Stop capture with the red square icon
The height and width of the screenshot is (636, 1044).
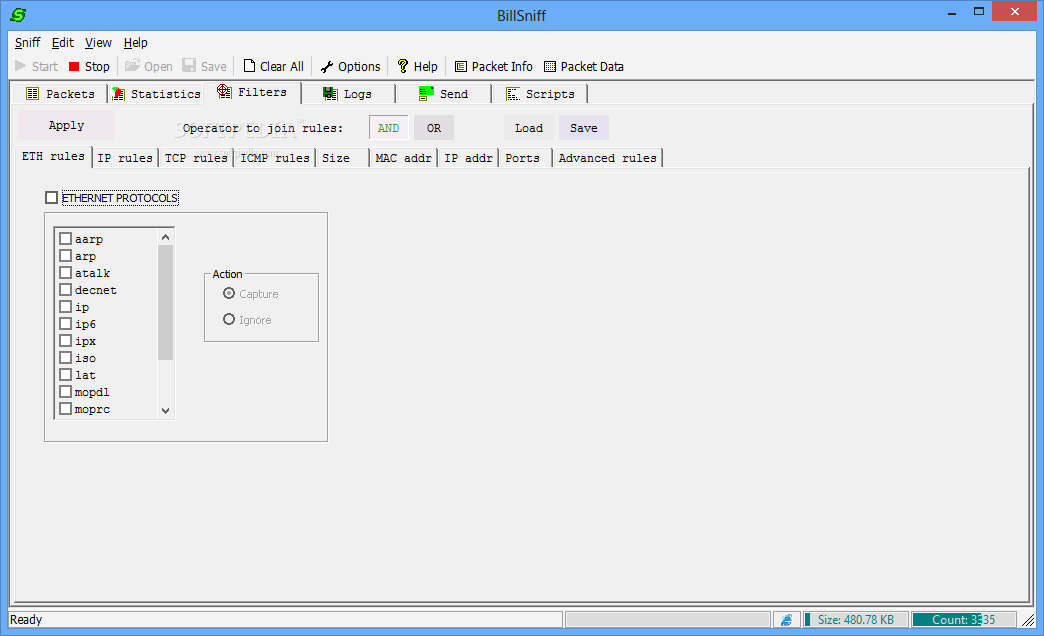click(74, 67)
